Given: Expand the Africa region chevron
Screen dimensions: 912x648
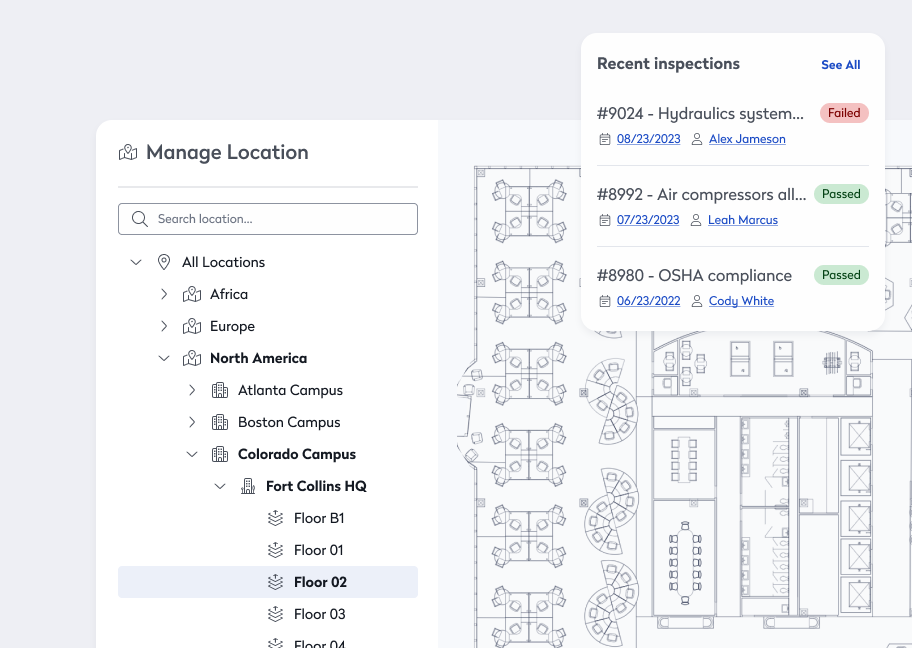Looking at the screenshot, I should (x=164, y=294).
